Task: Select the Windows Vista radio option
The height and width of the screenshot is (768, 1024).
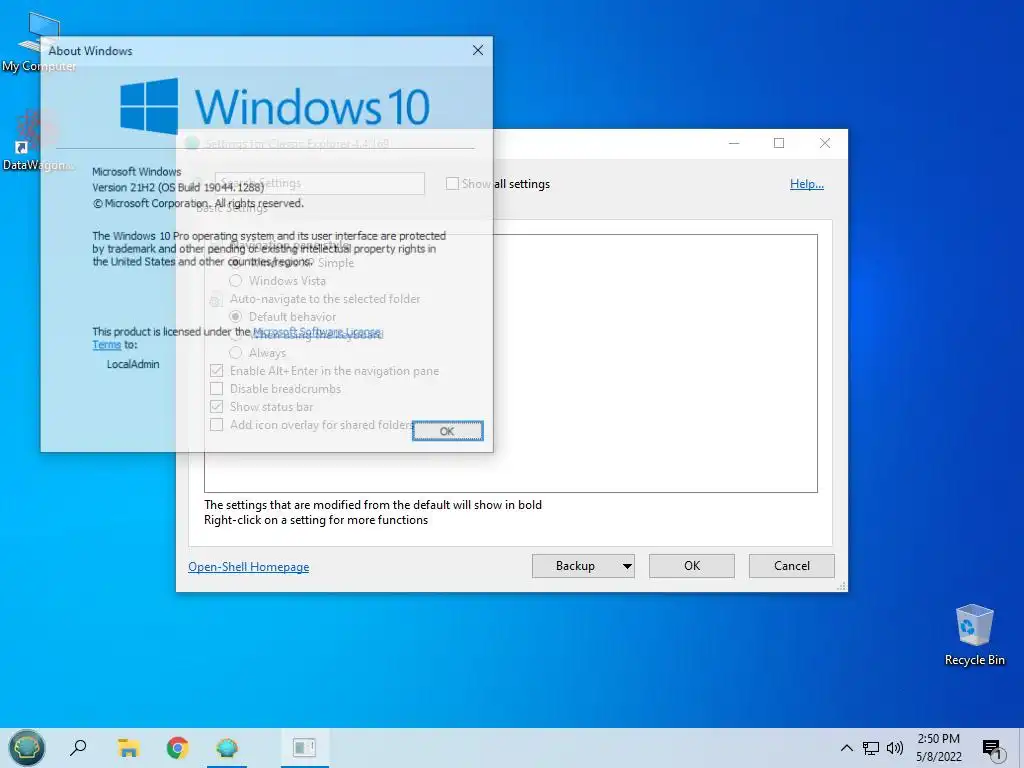Action: 236,281
